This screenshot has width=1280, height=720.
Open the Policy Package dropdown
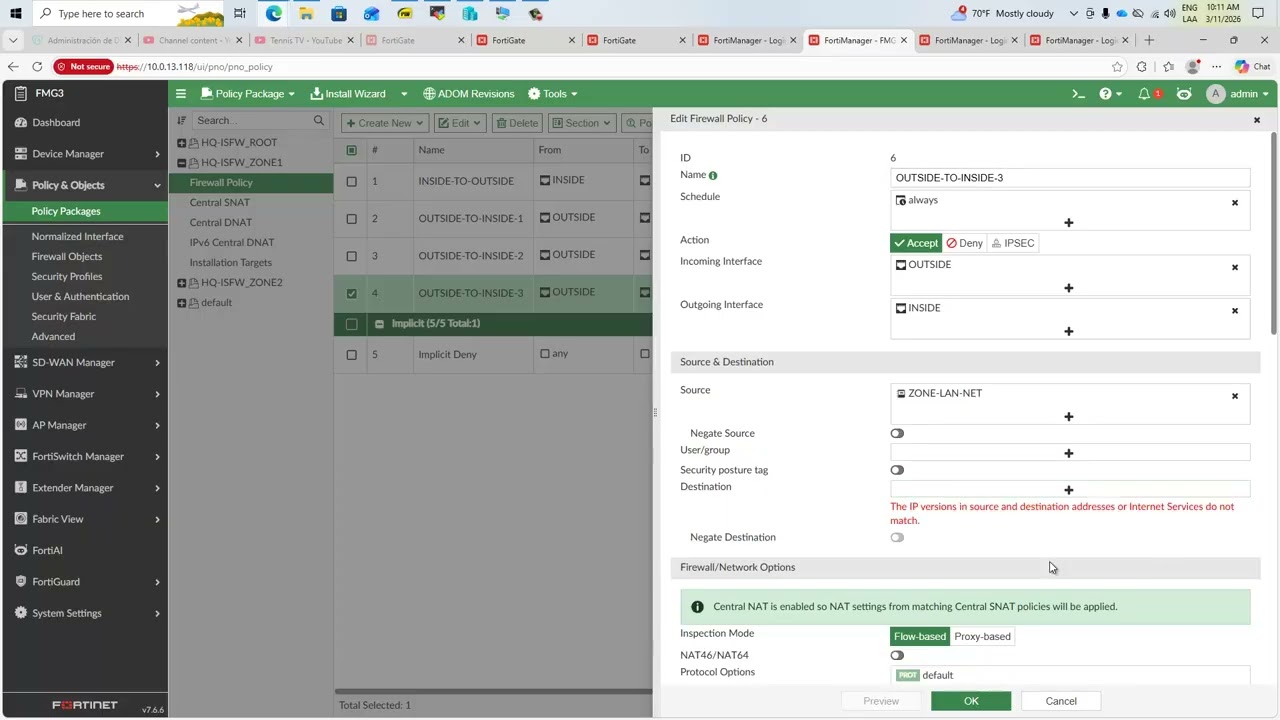click(x=248, y=94)
